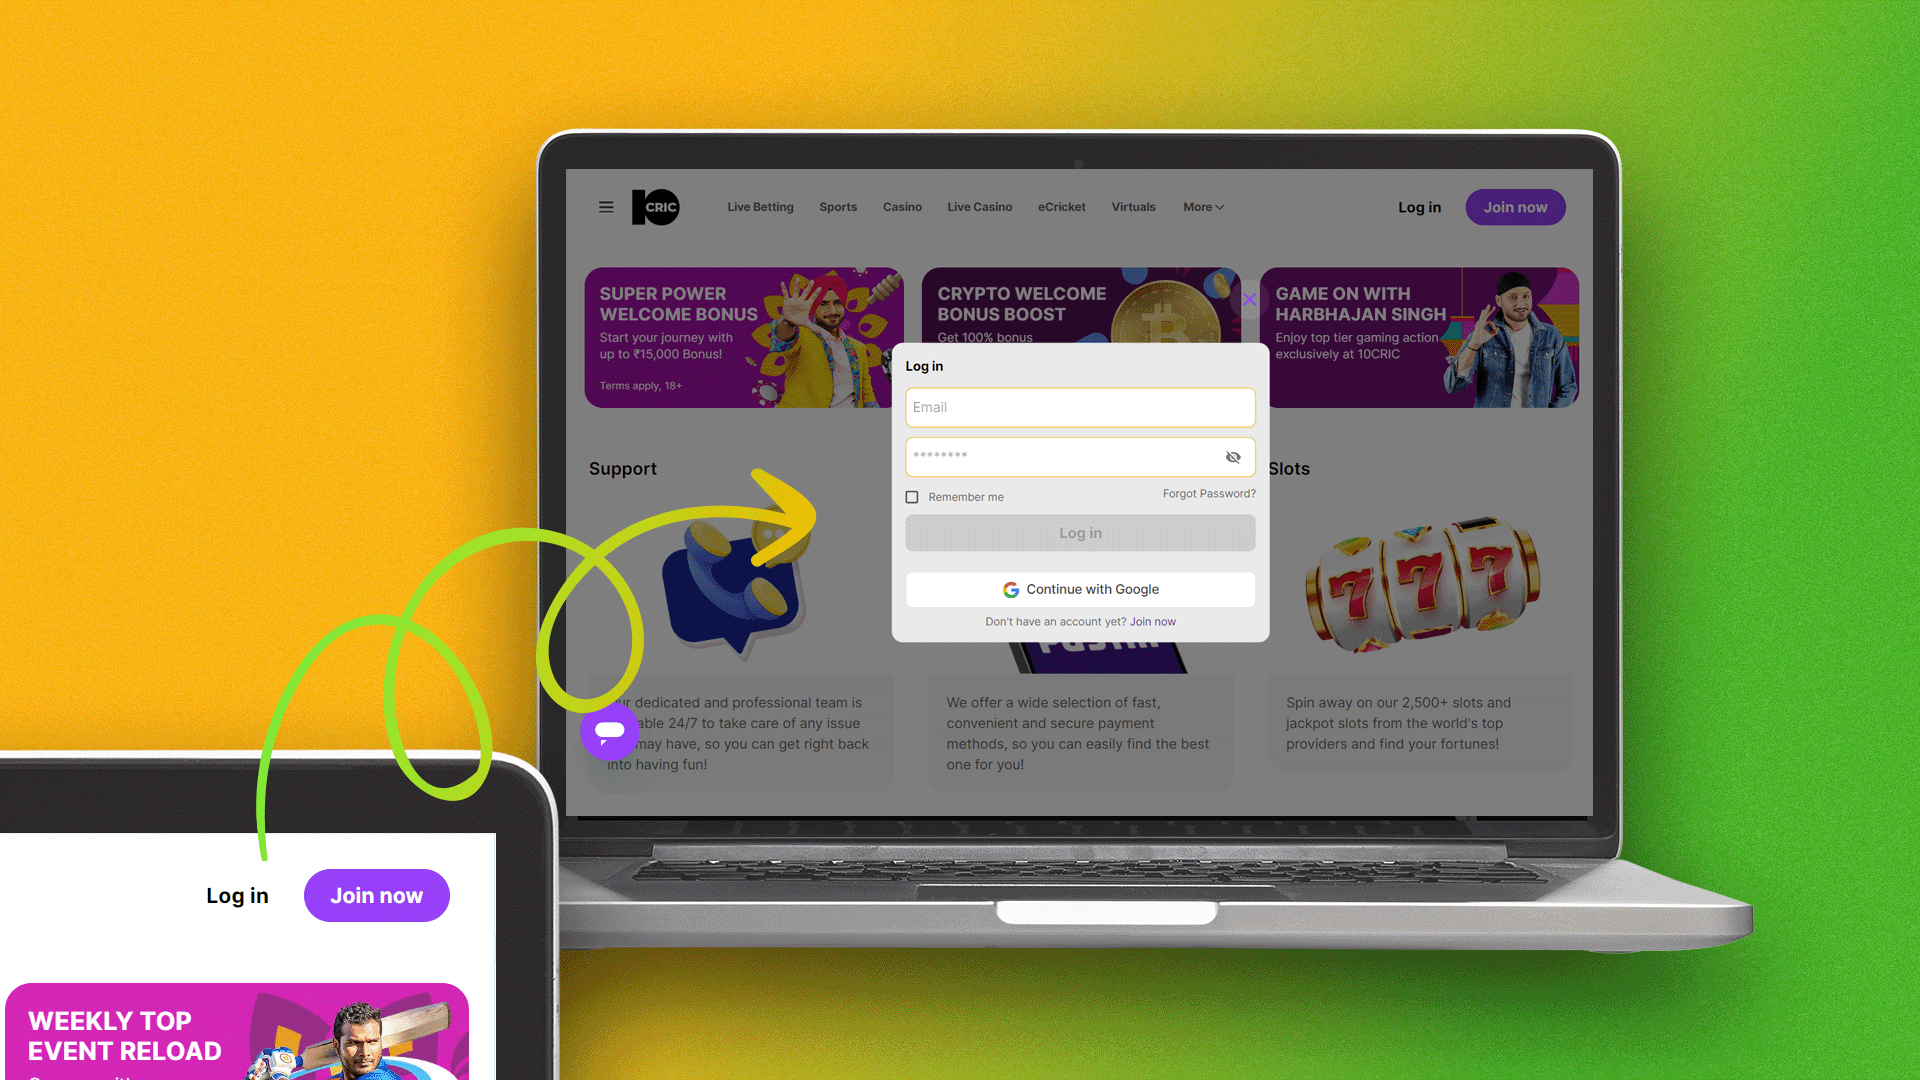Click the Forgot Password link
1920x1080 pixels.
[x=1208, y=493]
